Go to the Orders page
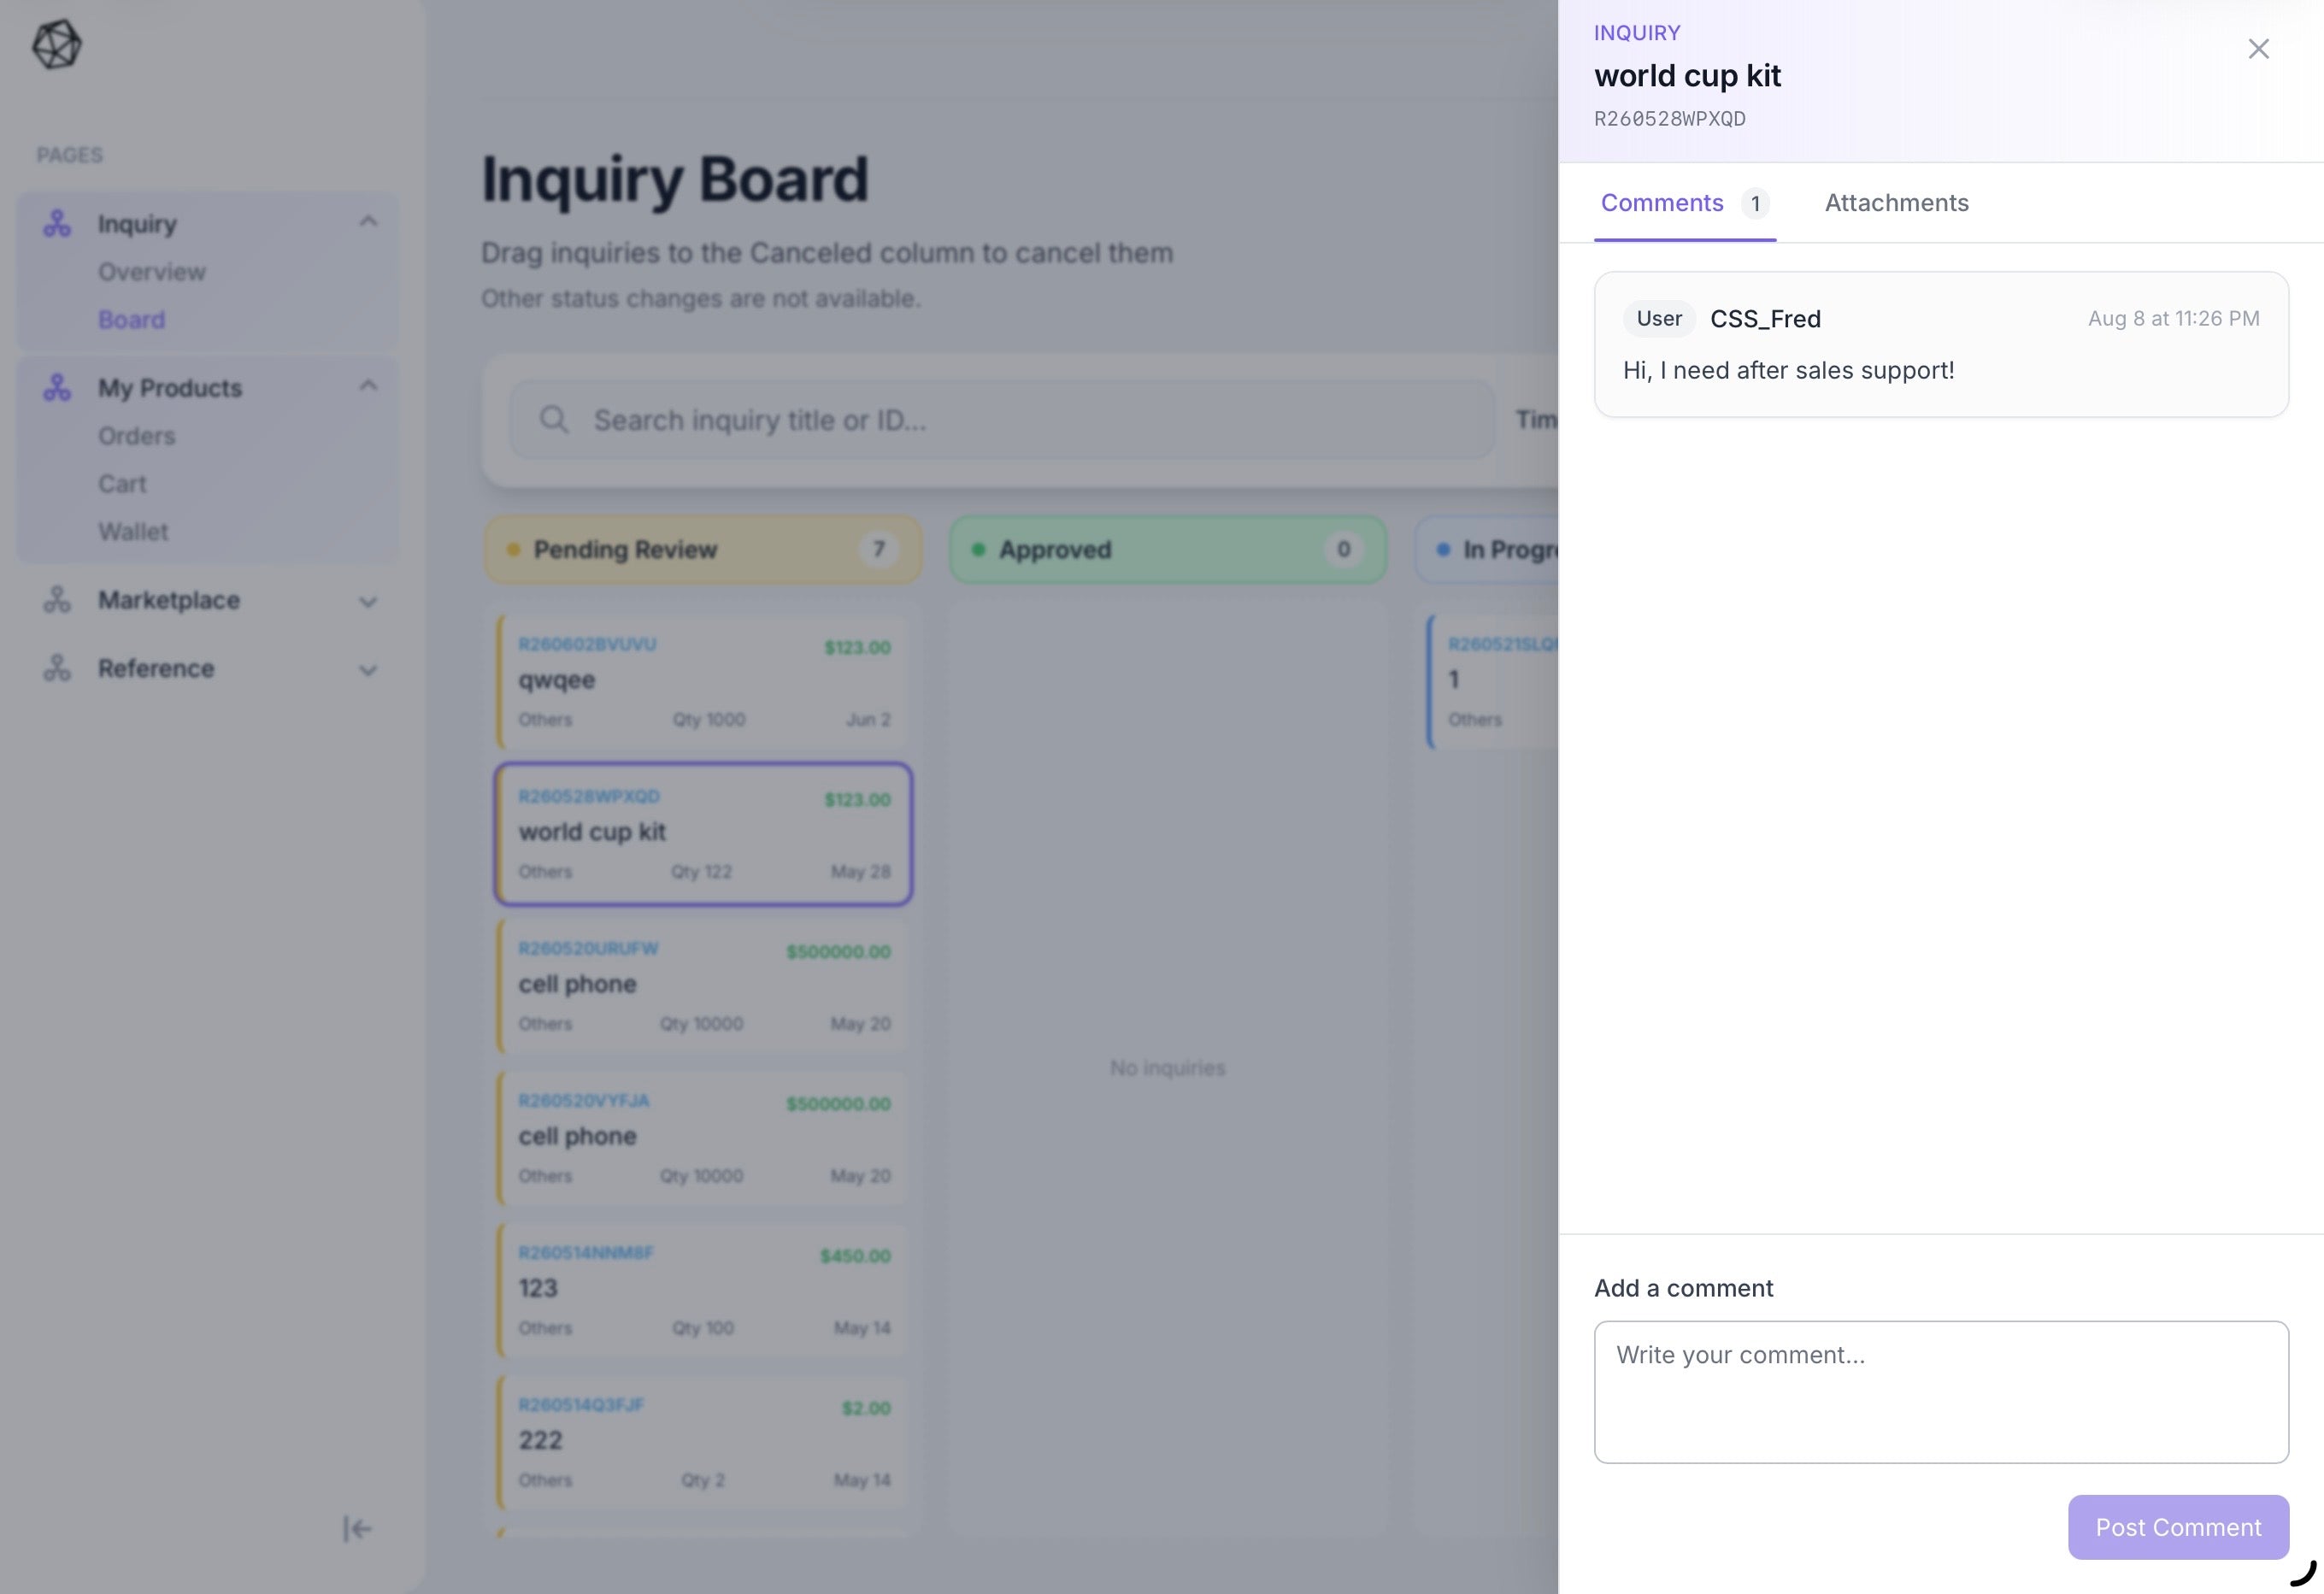Viewport: 2324px width, 1594px height. (x=137, y=436)
